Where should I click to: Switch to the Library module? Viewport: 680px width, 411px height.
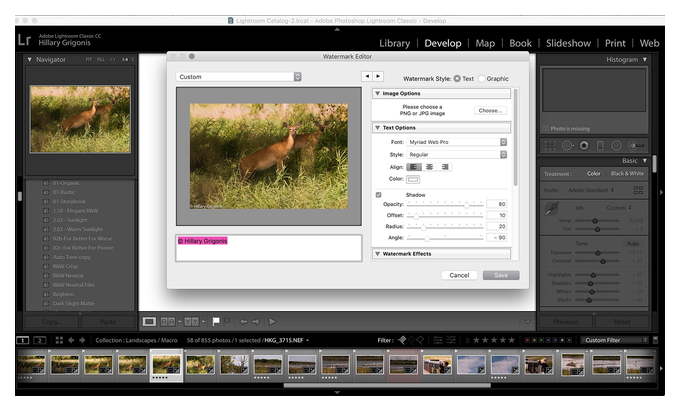tap(395, 43)
